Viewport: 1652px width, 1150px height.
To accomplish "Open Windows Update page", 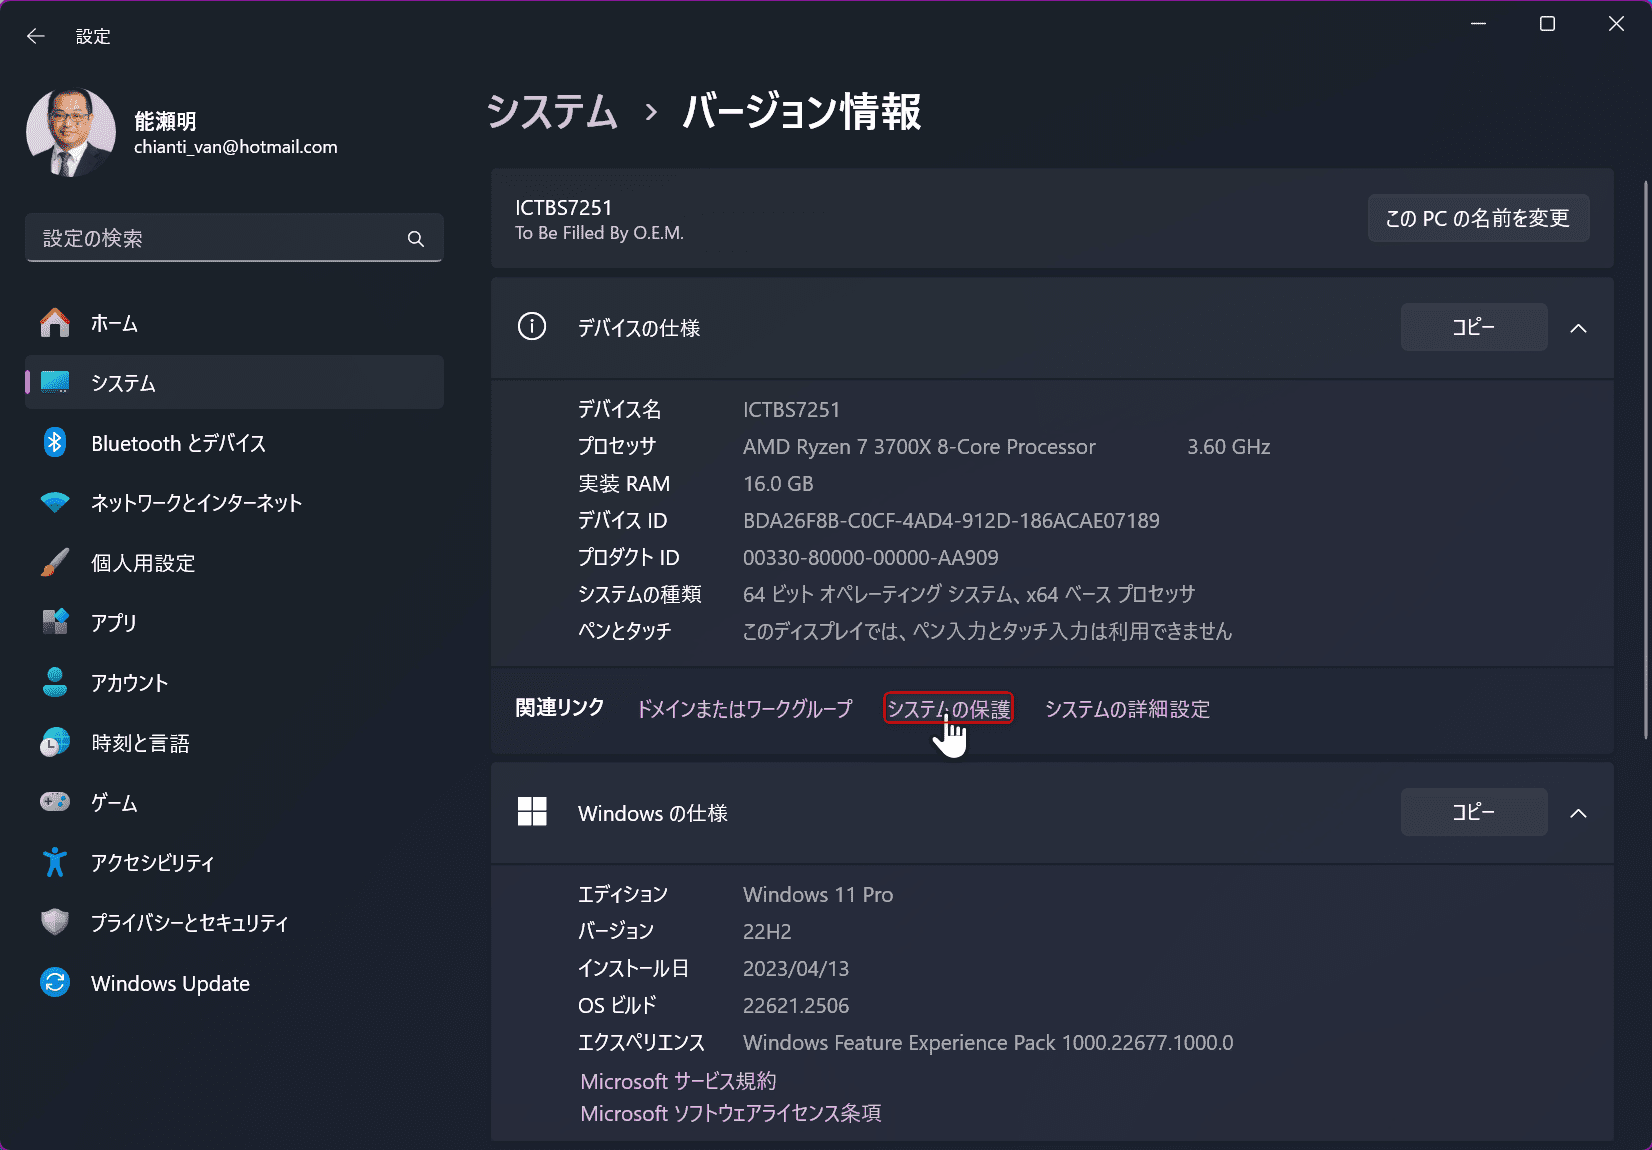I will 234,983.
